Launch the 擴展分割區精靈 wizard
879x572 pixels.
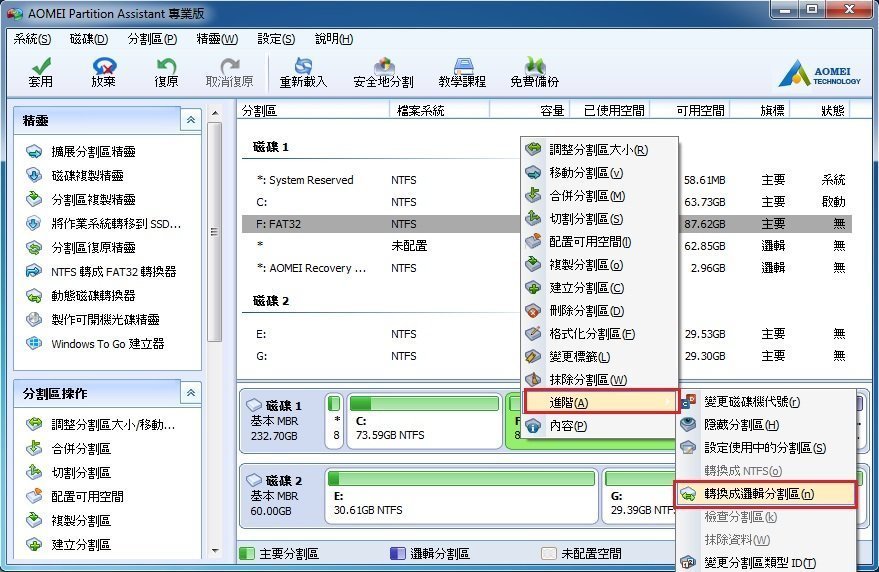click(81, 151)
